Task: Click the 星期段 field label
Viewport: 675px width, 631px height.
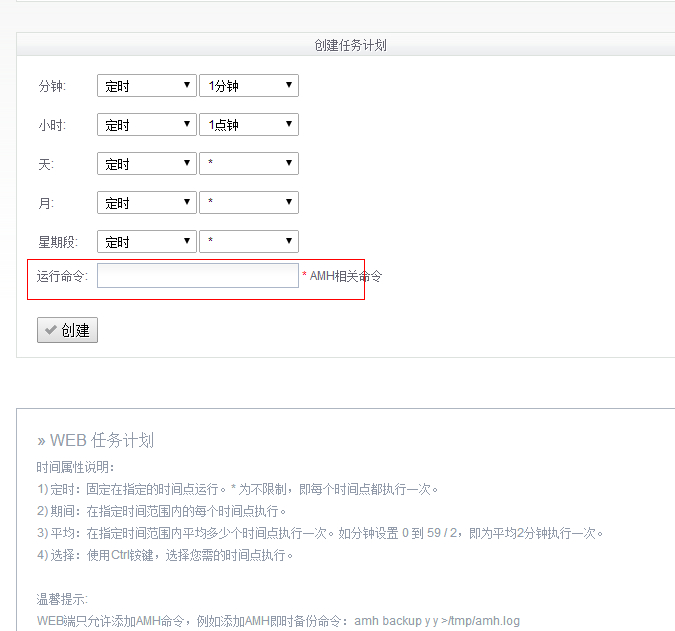Action: point(58,242)
